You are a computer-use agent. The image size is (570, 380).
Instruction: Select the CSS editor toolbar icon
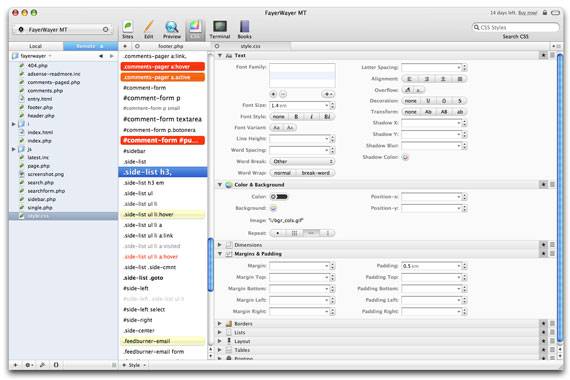195,29
